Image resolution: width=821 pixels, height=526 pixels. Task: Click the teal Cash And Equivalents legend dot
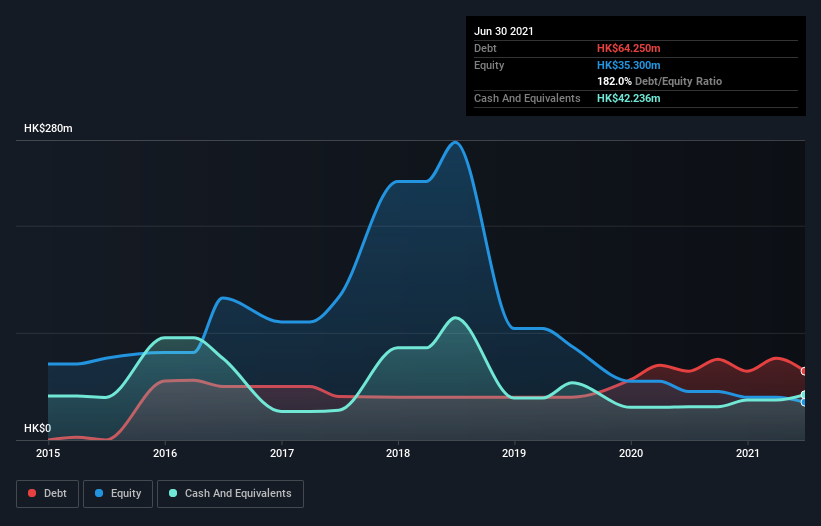click(x=173, y=493)
